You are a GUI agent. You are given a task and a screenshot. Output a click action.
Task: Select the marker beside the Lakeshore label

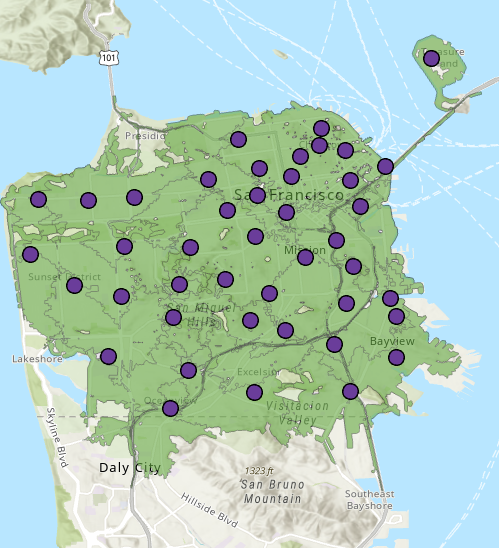tap(108, 357)
